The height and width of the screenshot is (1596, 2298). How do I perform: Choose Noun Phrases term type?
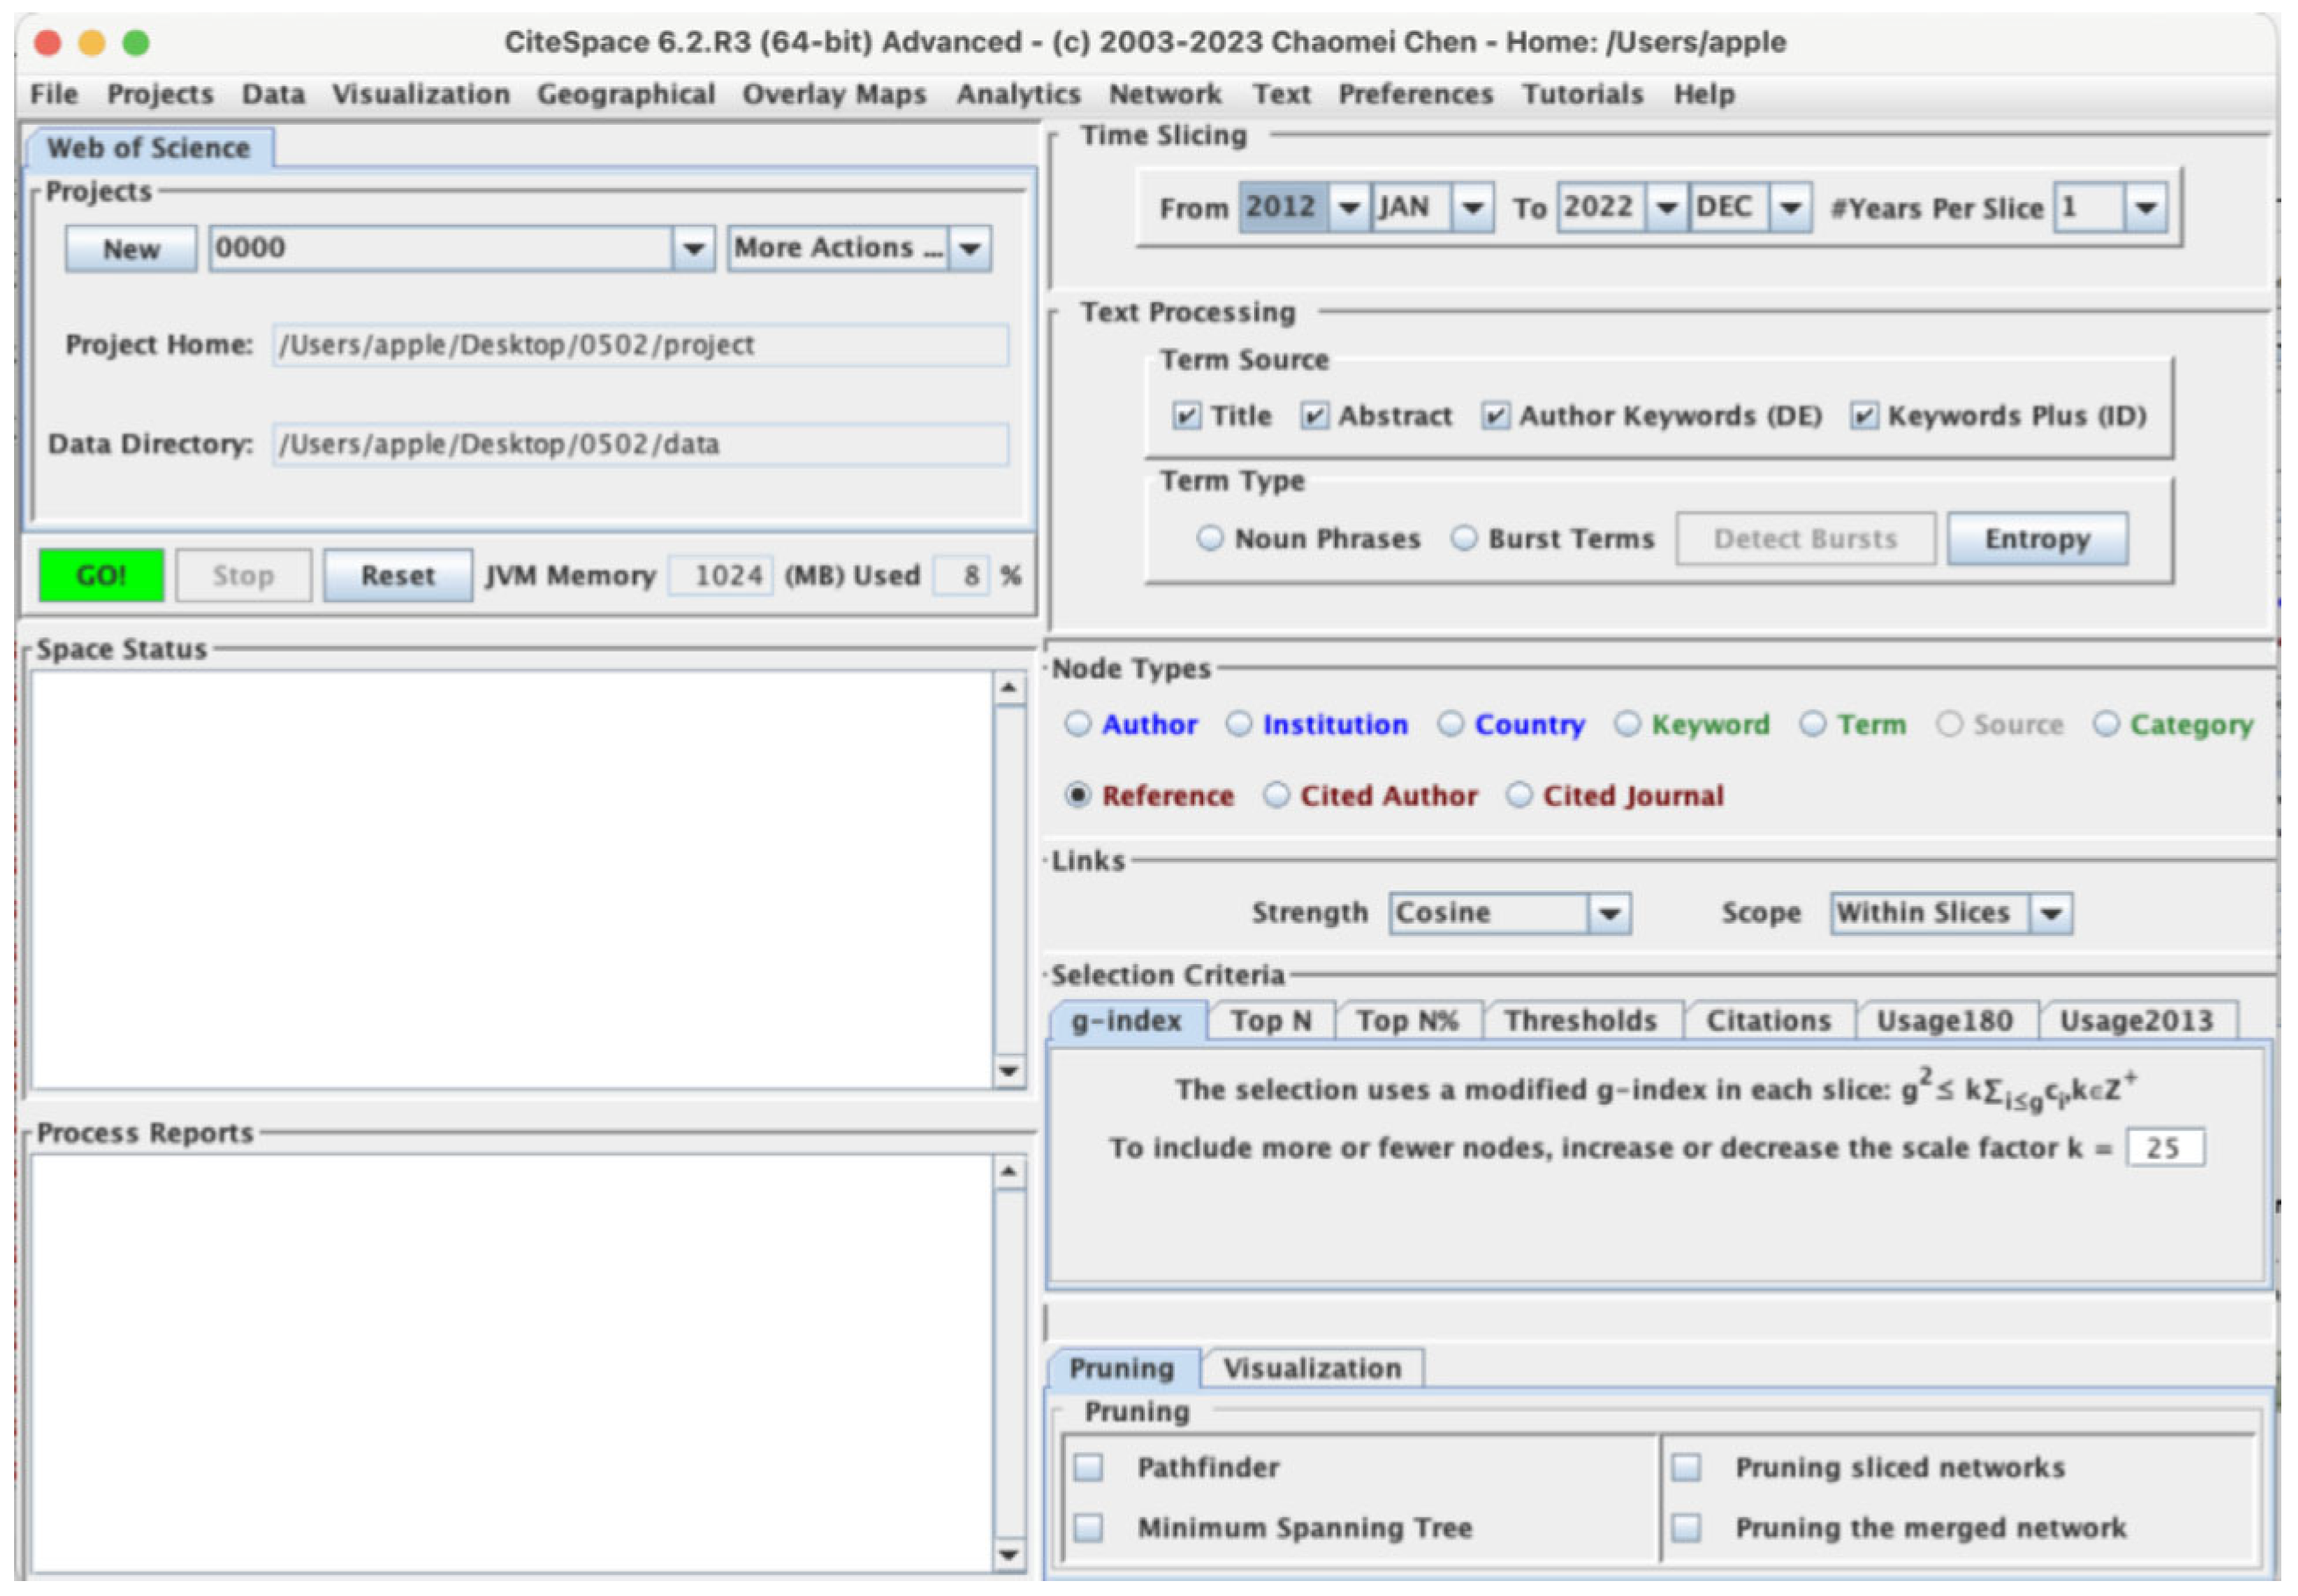[1209, 539]
